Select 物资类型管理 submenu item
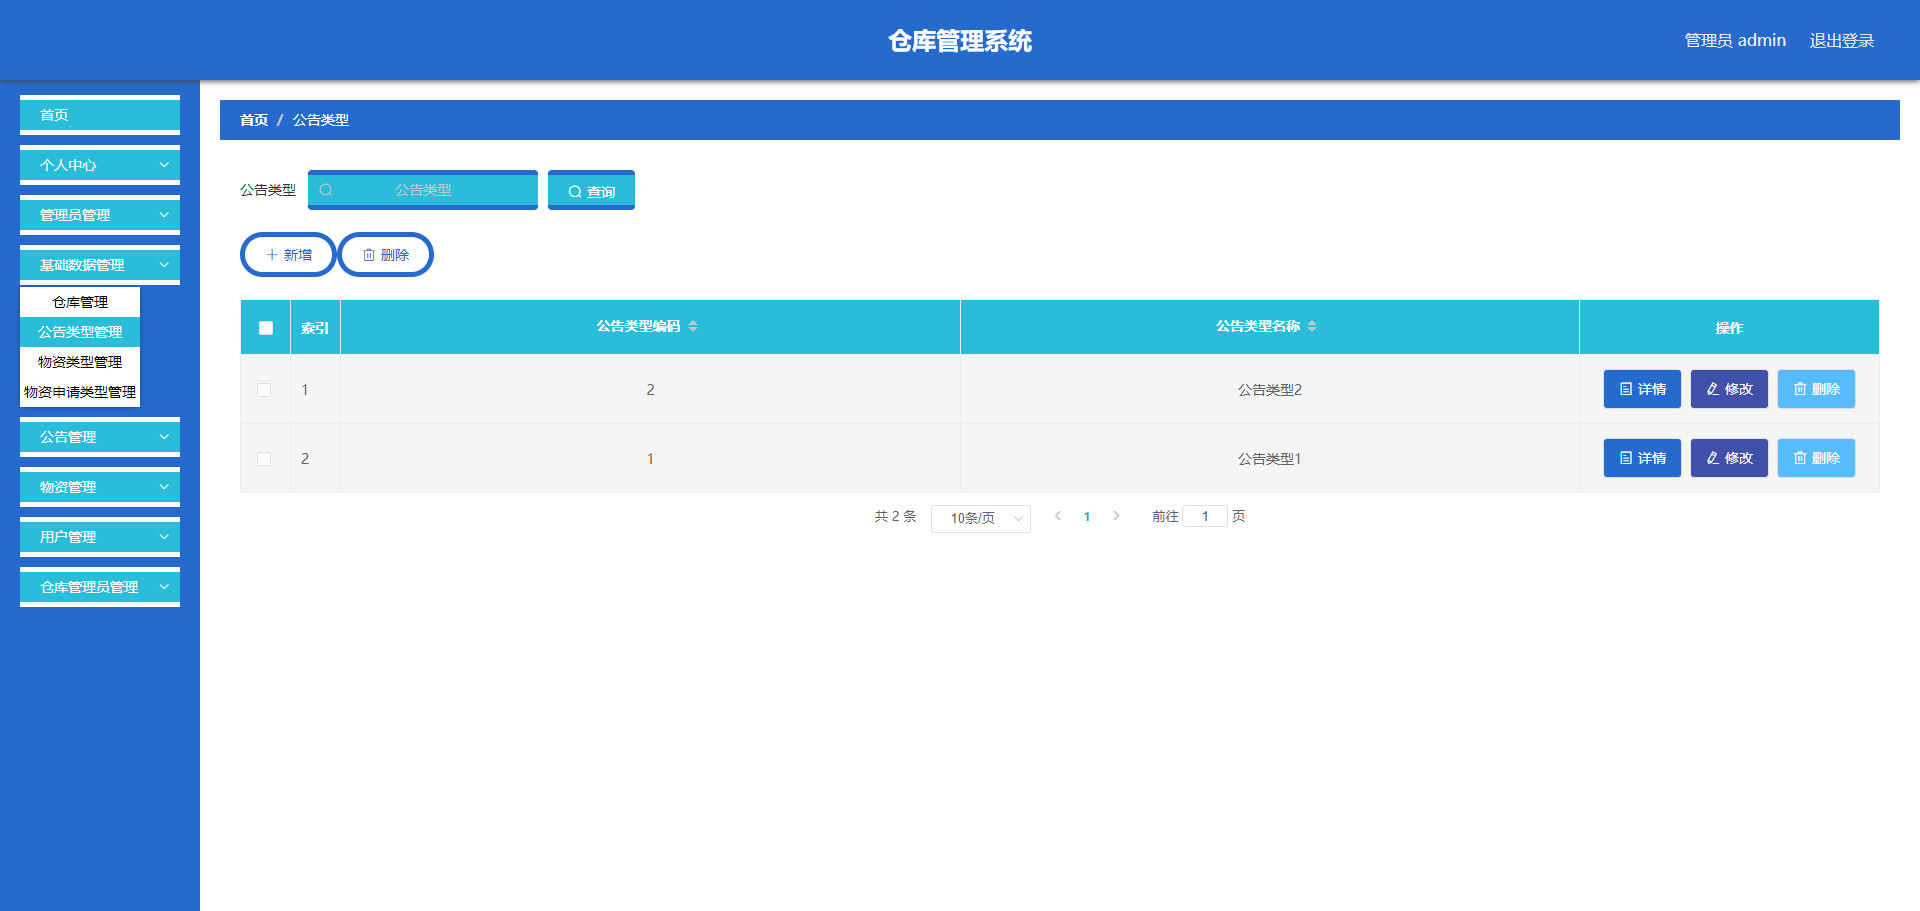The image size is (1920, 911). tap(80, 362)
